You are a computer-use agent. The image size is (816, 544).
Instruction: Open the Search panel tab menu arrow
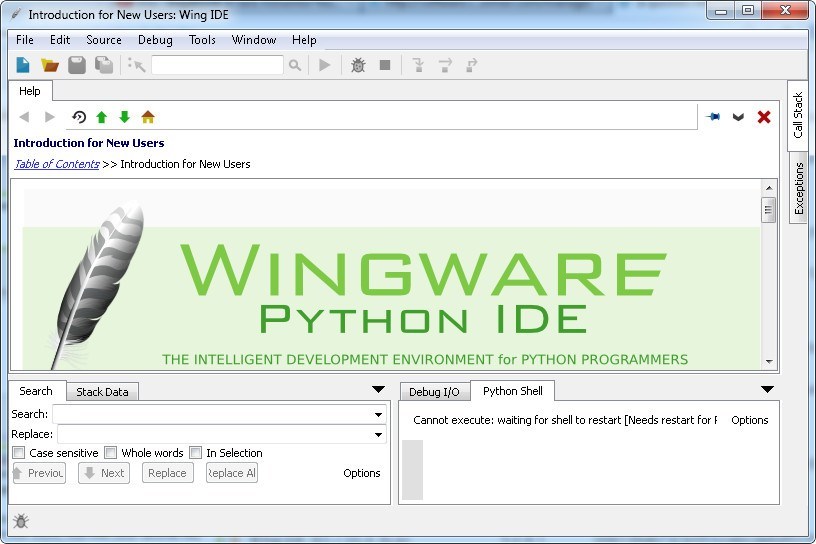click(x=378, y=389)
